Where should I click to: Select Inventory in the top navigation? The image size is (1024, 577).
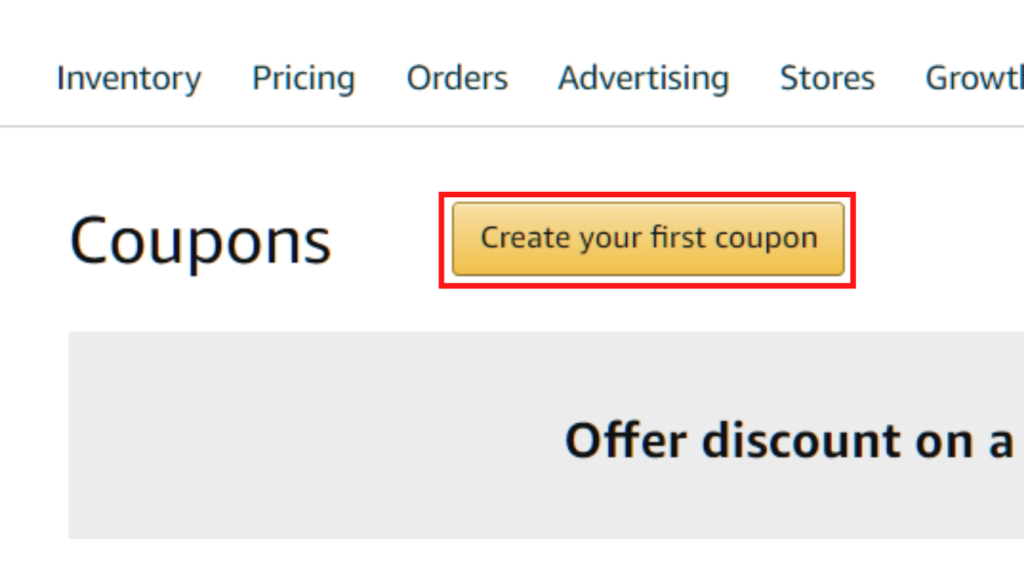tap(129, 79)
